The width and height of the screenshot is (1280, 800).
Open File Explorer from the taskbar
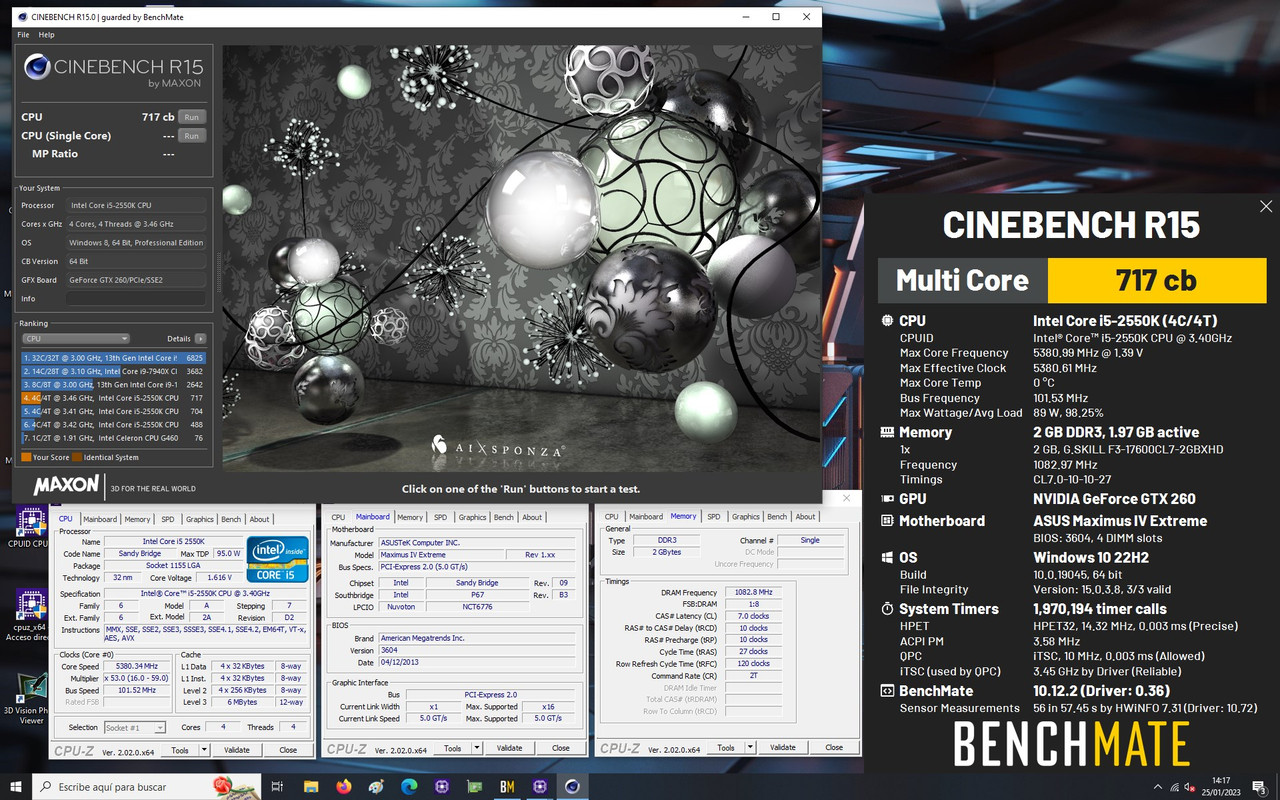(311, 786)
